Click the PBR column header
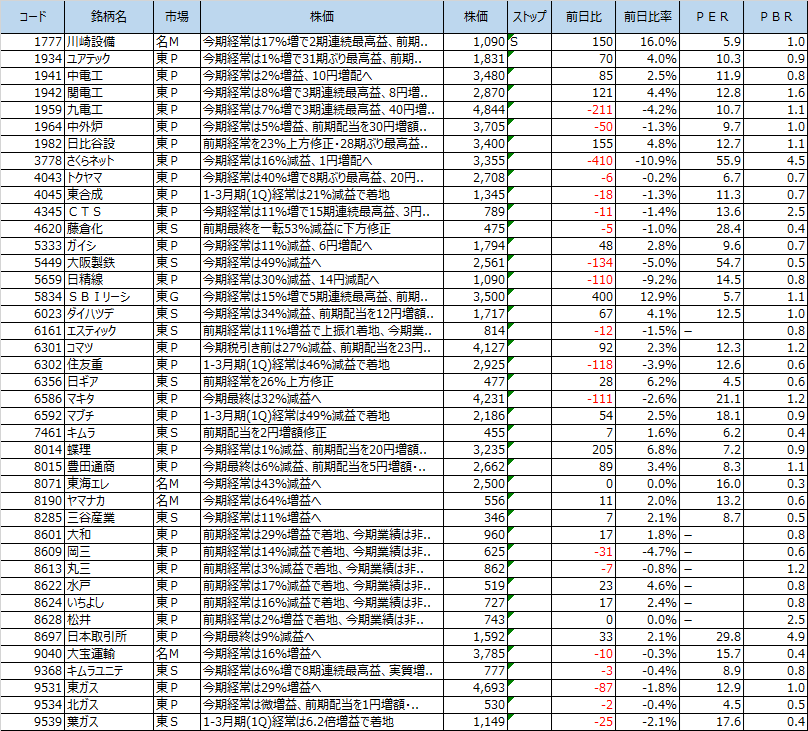 pyautogui.click(x=776, y=16)
